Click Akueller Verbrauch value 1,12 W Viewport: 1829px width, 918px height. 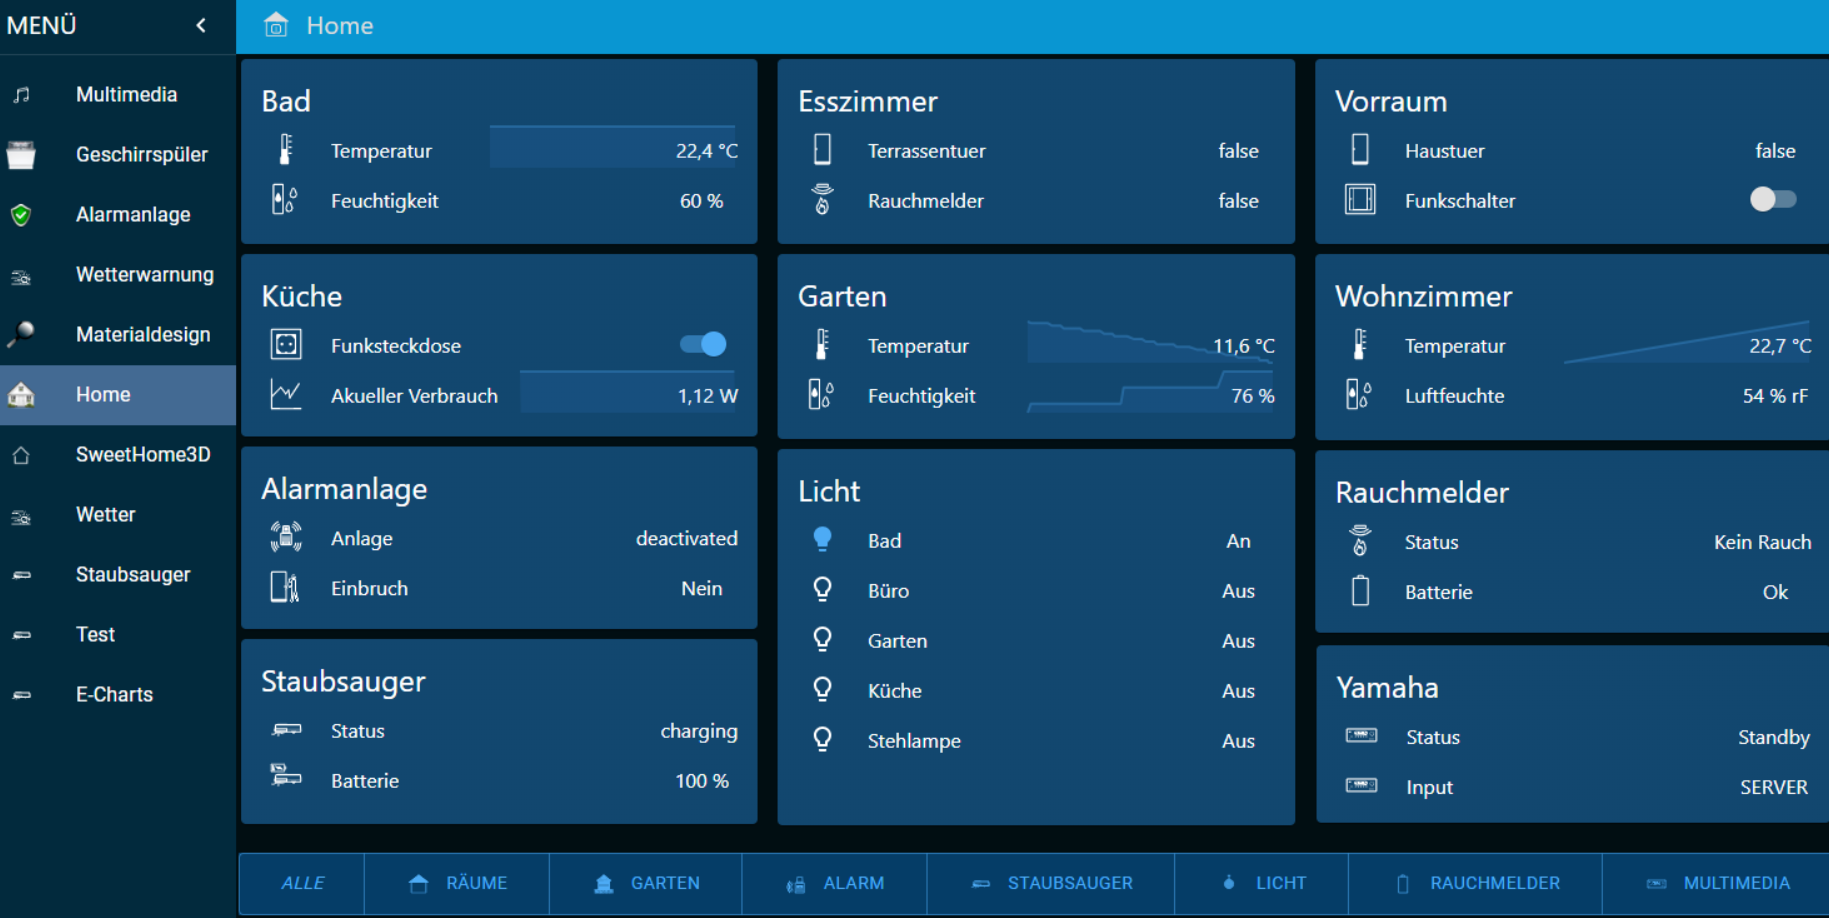pyautogui.click(x=707, y=396)
